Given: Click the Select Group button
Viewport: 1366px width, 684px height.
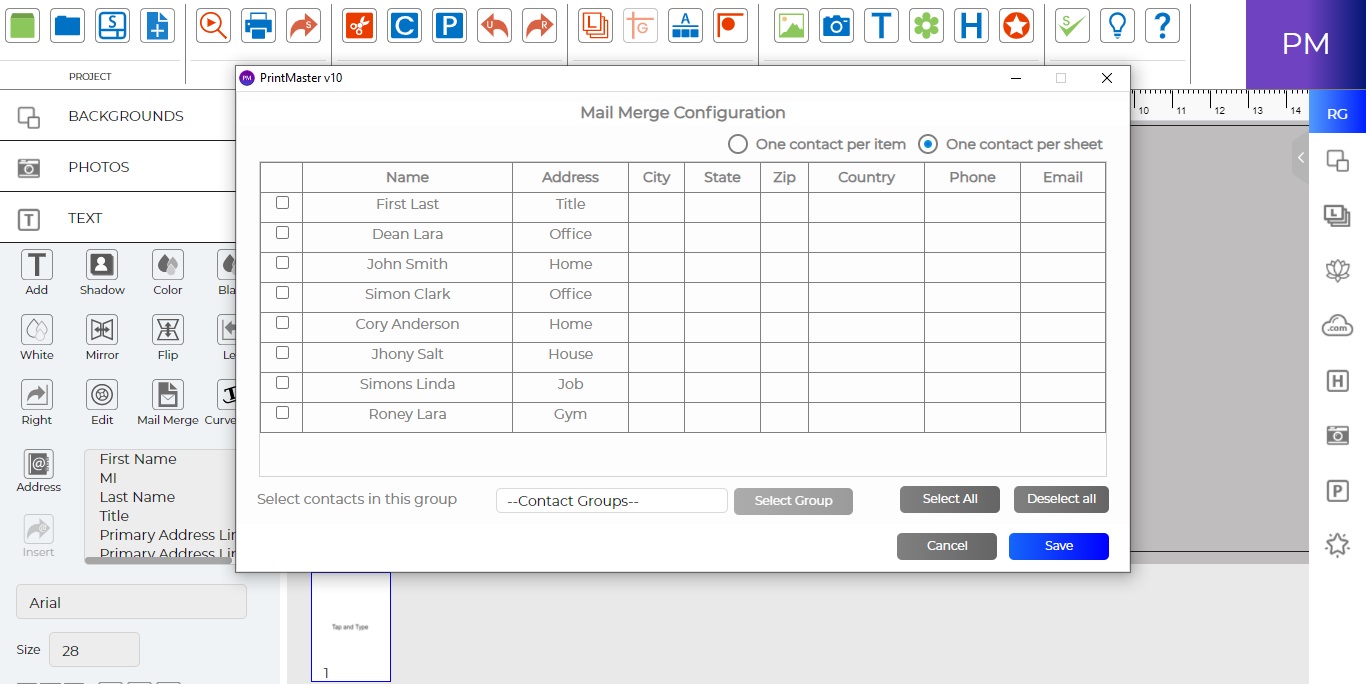Looking at the screenshot, I should click(x=793, y=501).
